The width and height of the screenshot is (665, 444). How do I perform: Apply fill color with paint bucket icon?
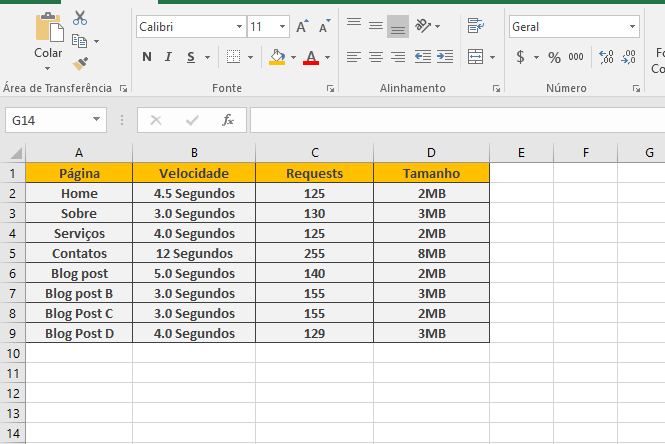point(277,57)
